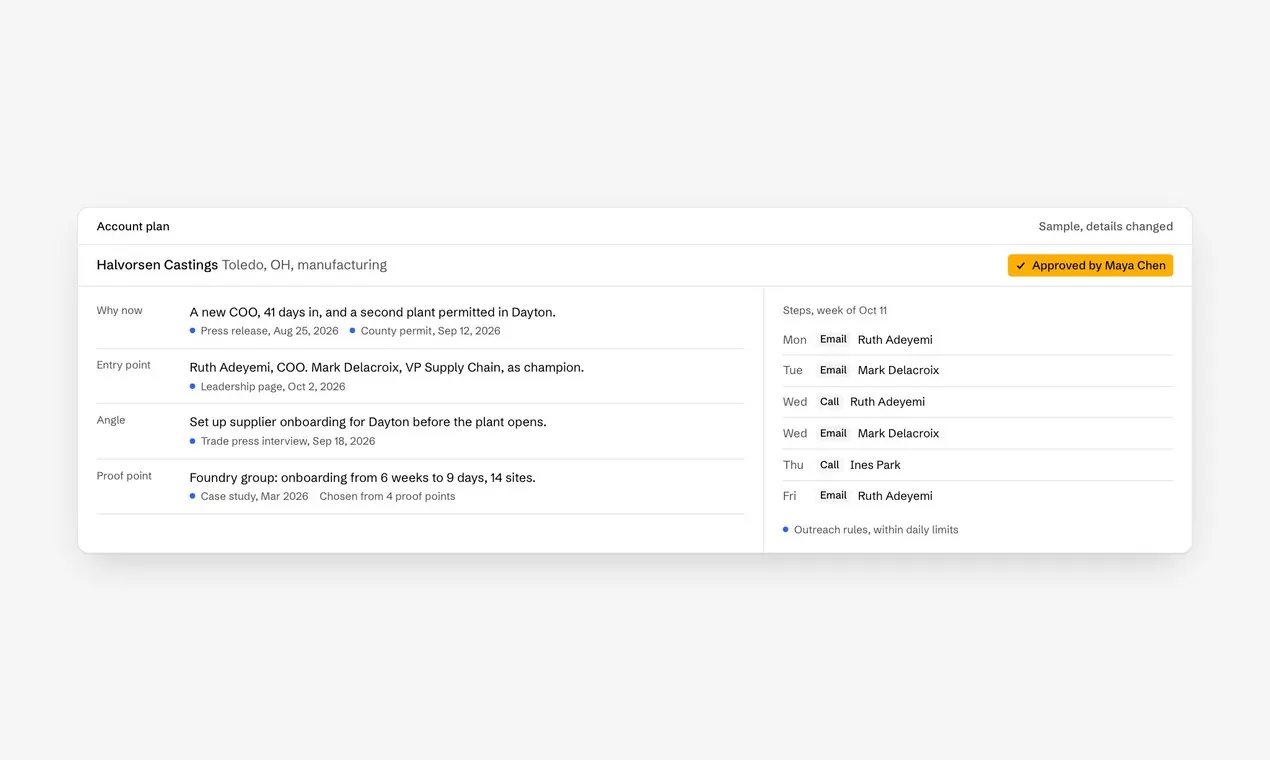Click "Toledo, OH, manufacturing" company descriptor
The image size is (1270, 760).
tap(304, 265)
